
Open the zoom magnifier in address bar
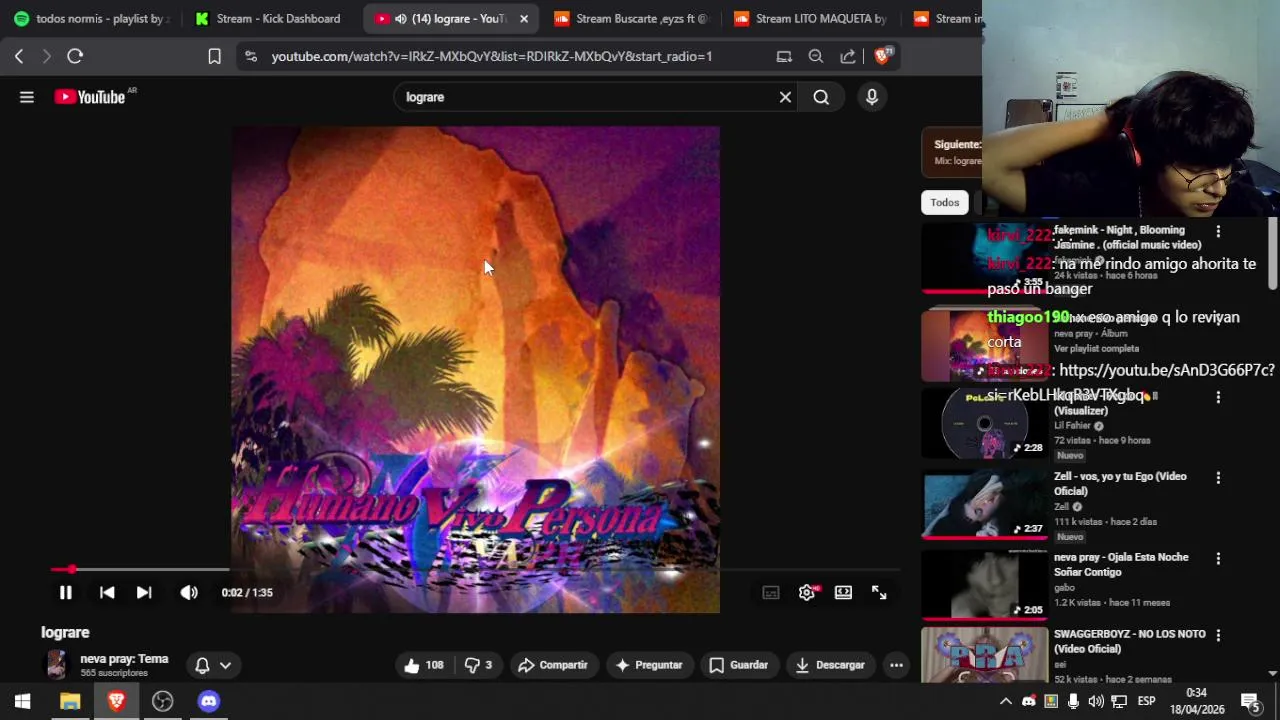coord(816,57)
